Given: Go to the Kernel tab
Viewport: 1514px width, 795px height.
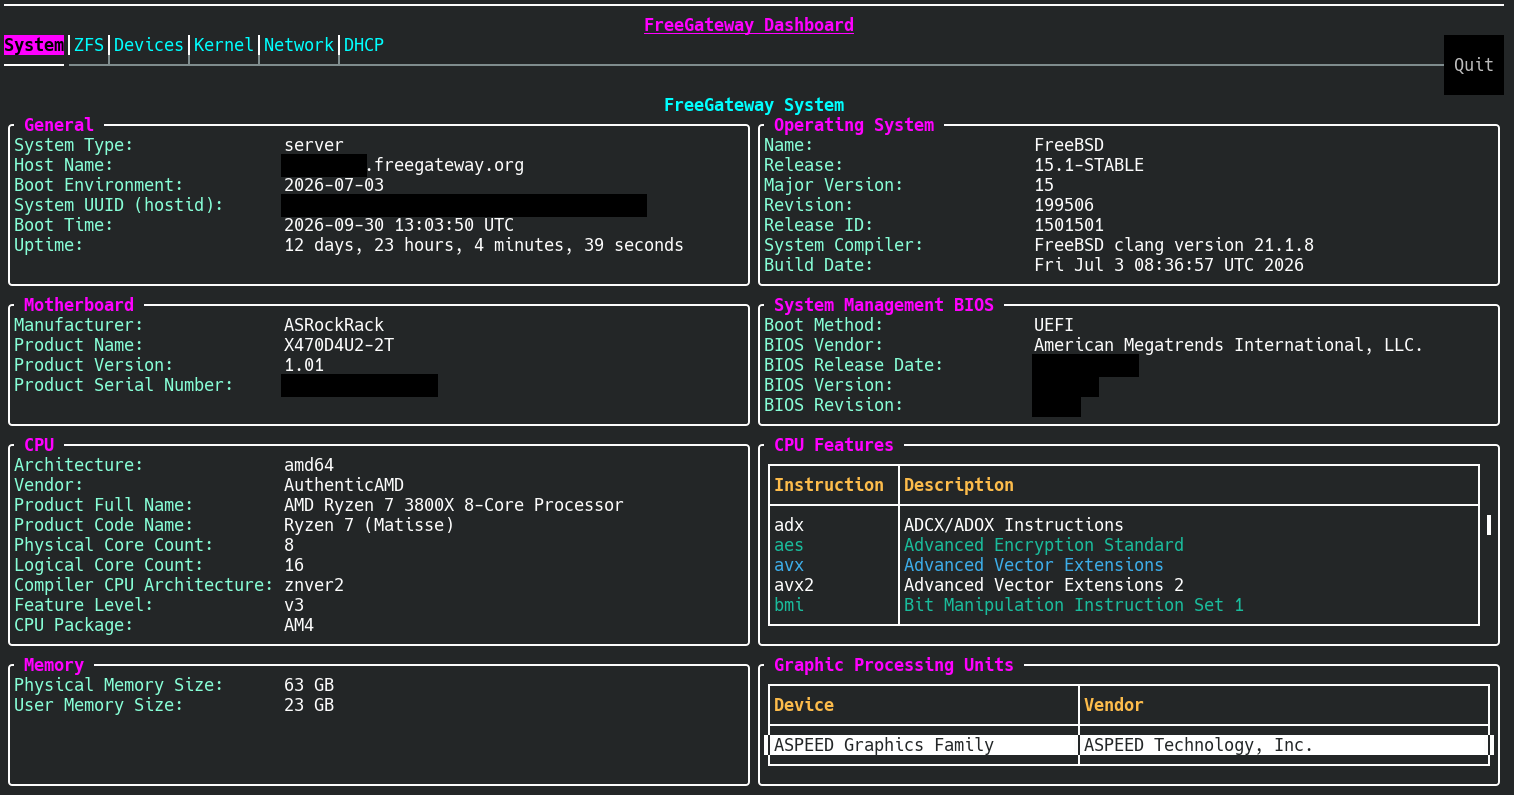Looking at the screenshot, I should (224, 45).
